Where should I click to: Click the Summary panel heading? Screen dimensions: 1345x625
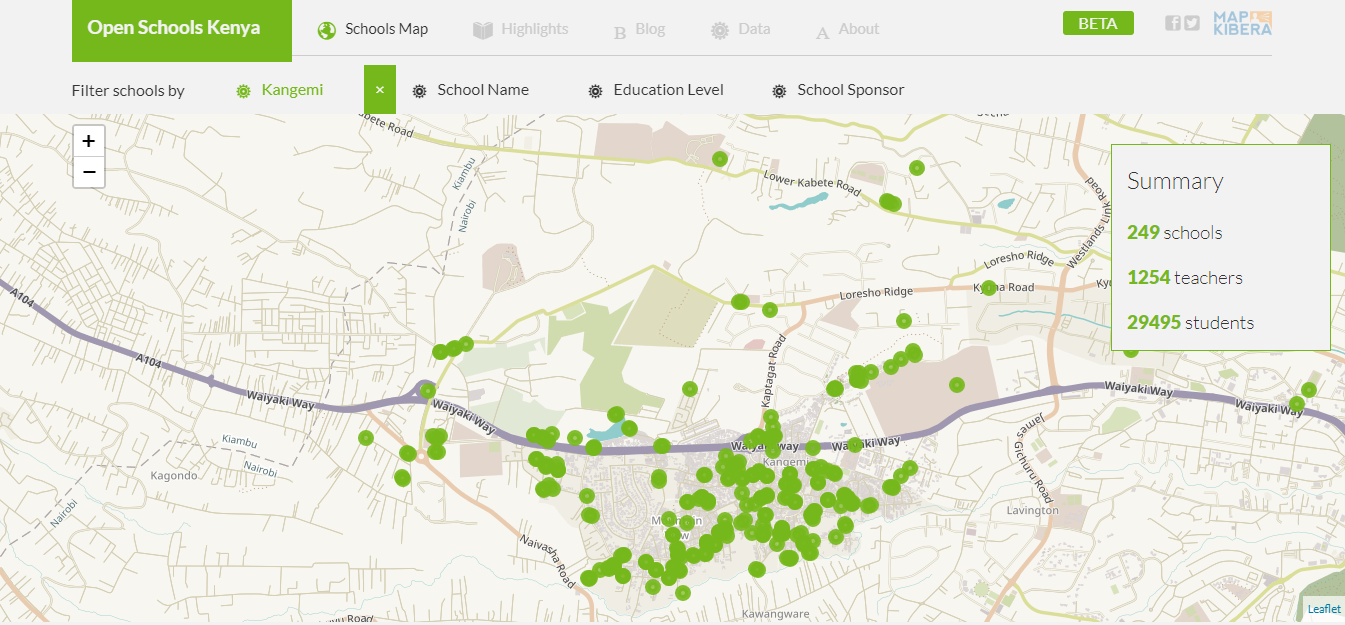click(1175, 181)
